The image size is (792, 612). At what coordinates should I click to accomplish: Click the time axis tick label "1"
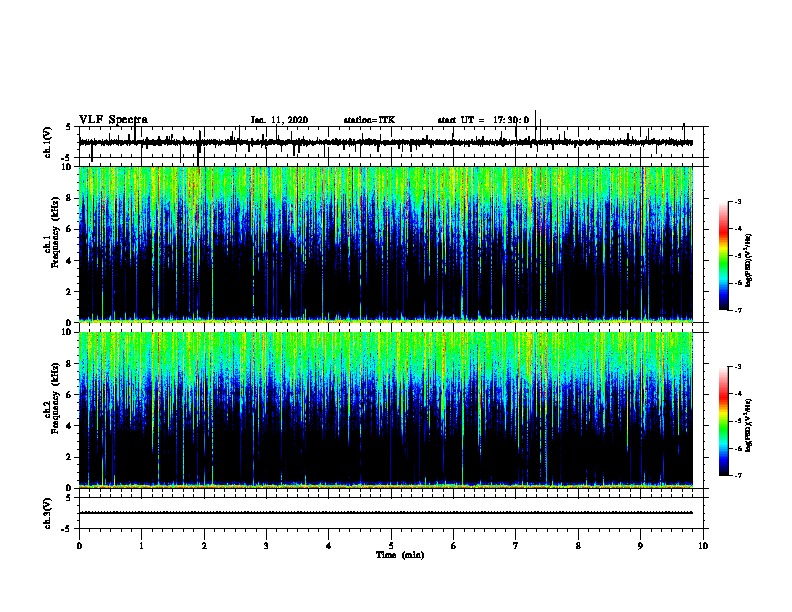click(x=141, y=546)
